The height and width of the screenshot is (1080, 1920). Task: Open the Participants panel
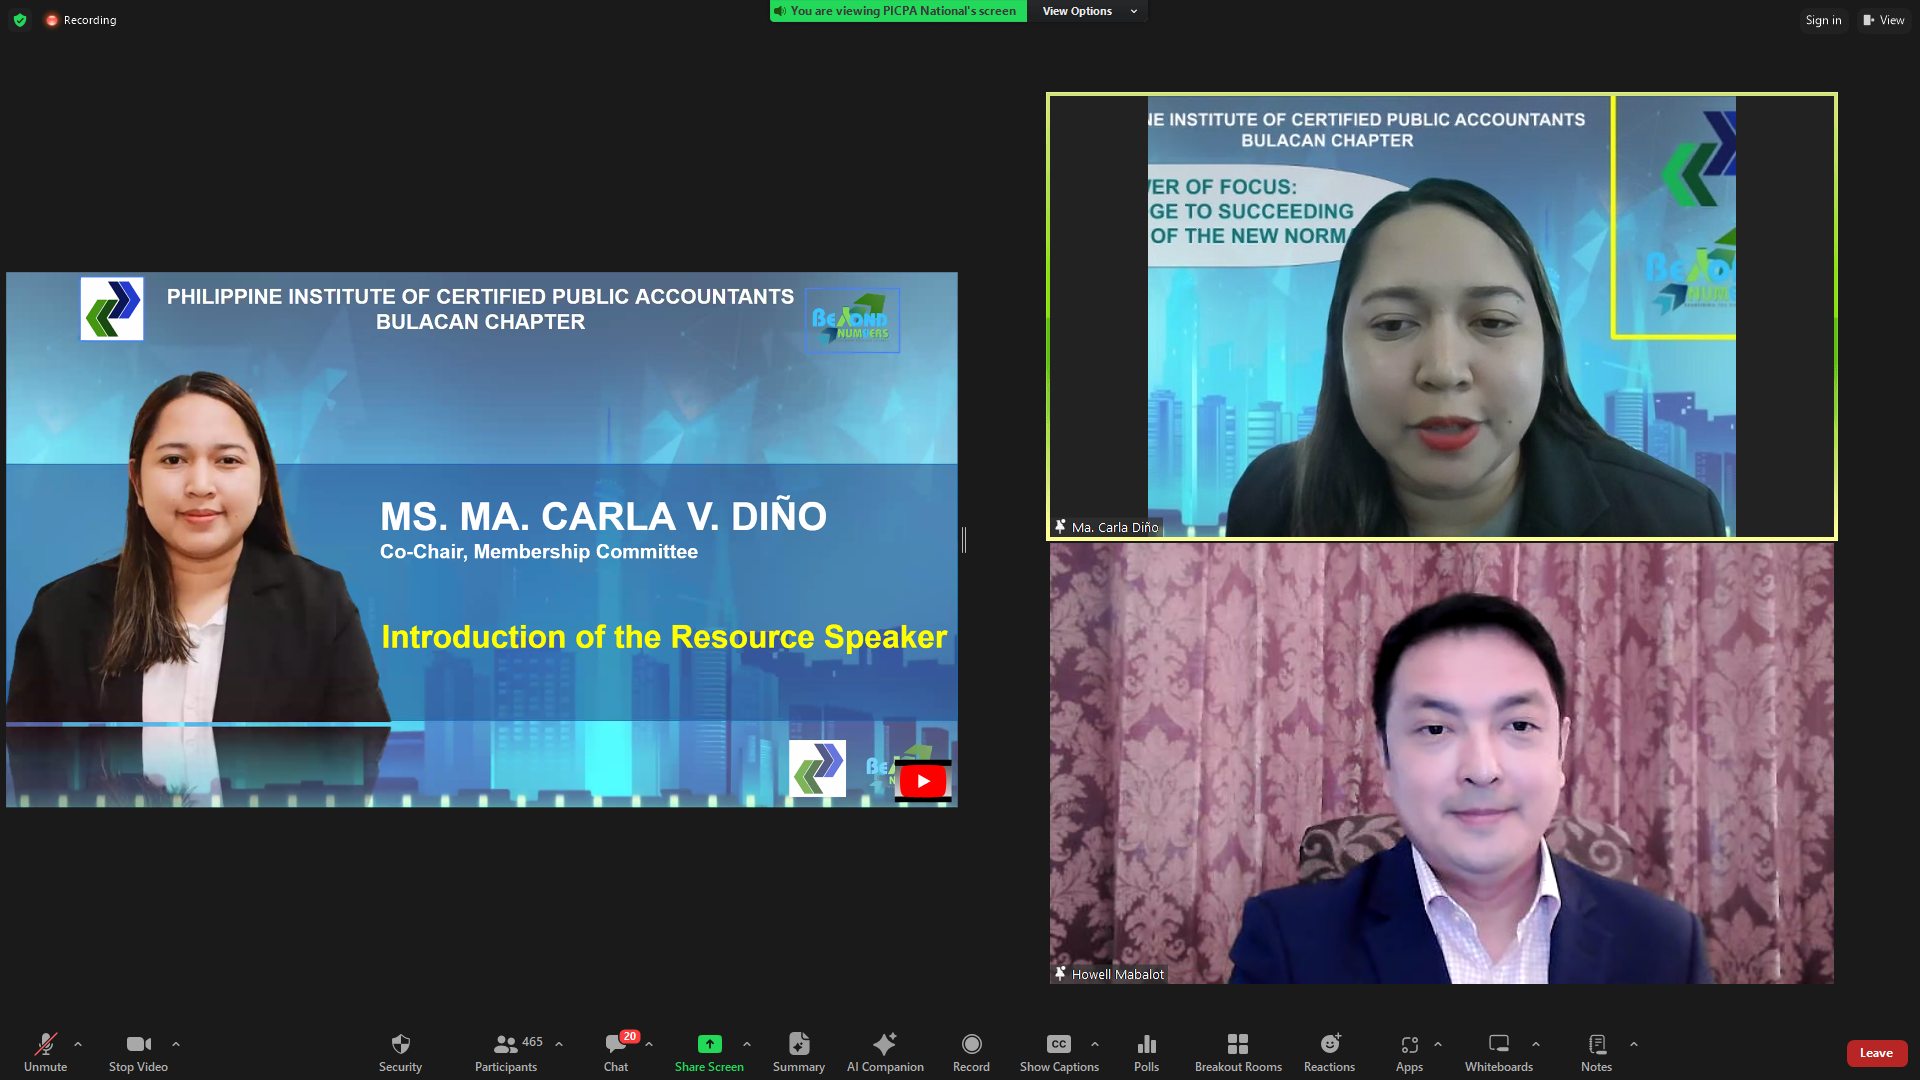pyautogui.click(x=506, y=1052)
